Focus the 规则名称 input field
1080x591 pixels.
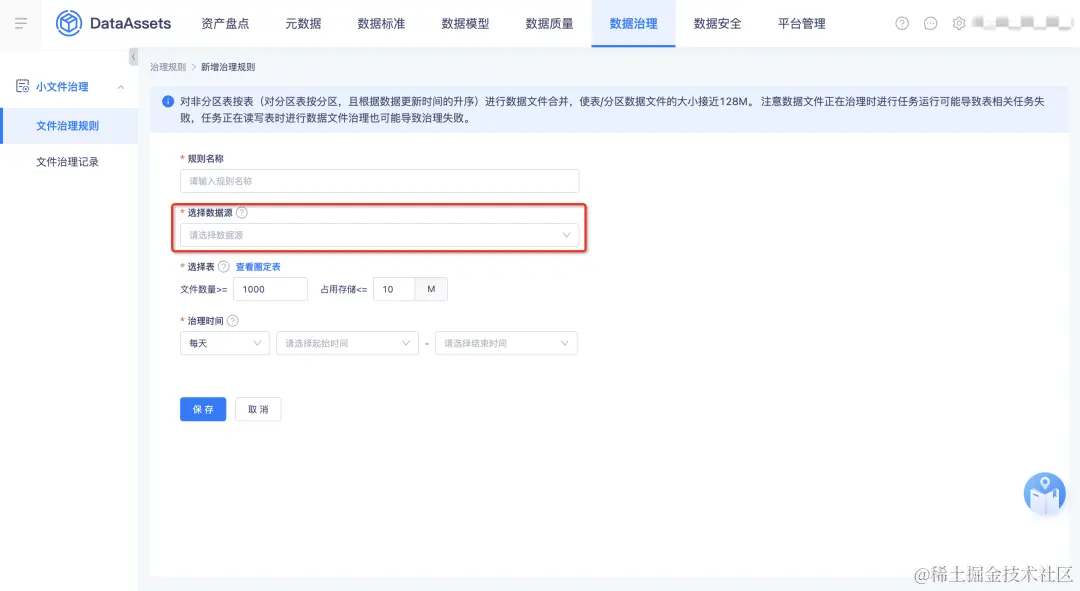point(380,181)
